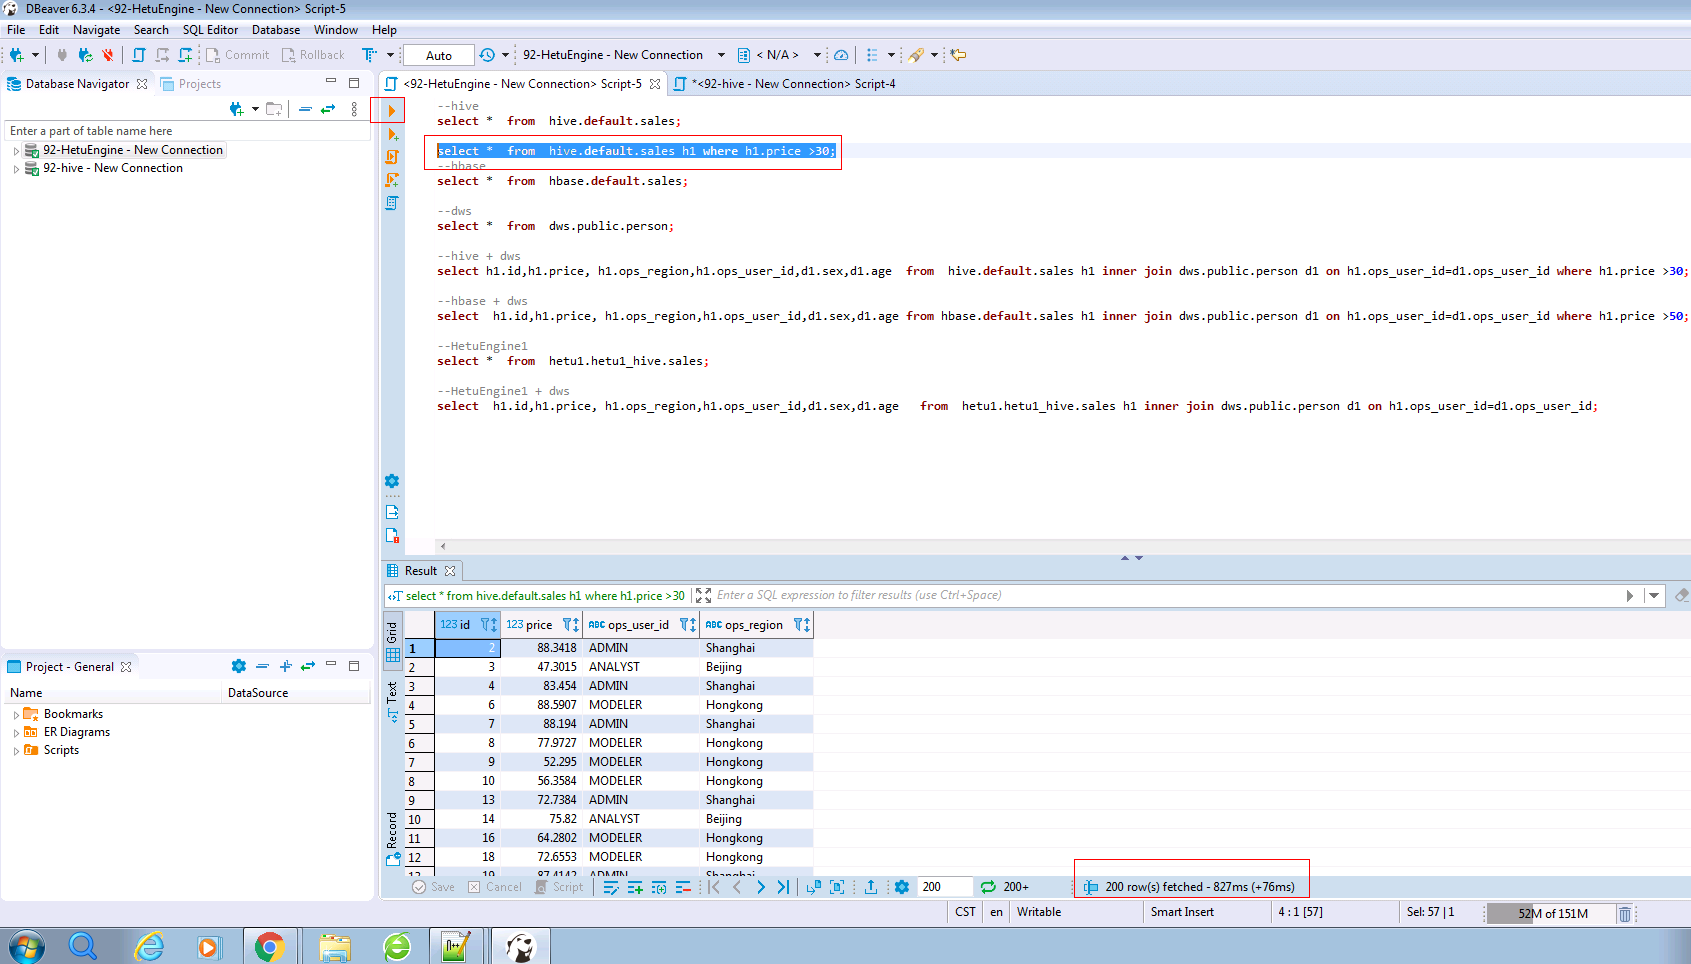The image size is (1691, 964).
Task: Click the Disconnect icon in the main toolbar
Action: 107,55
